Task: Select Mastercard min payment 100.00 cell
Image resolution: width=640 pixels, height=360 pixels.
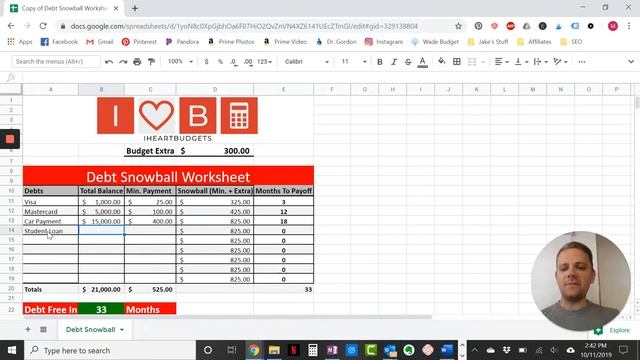Action: point(150,211)
